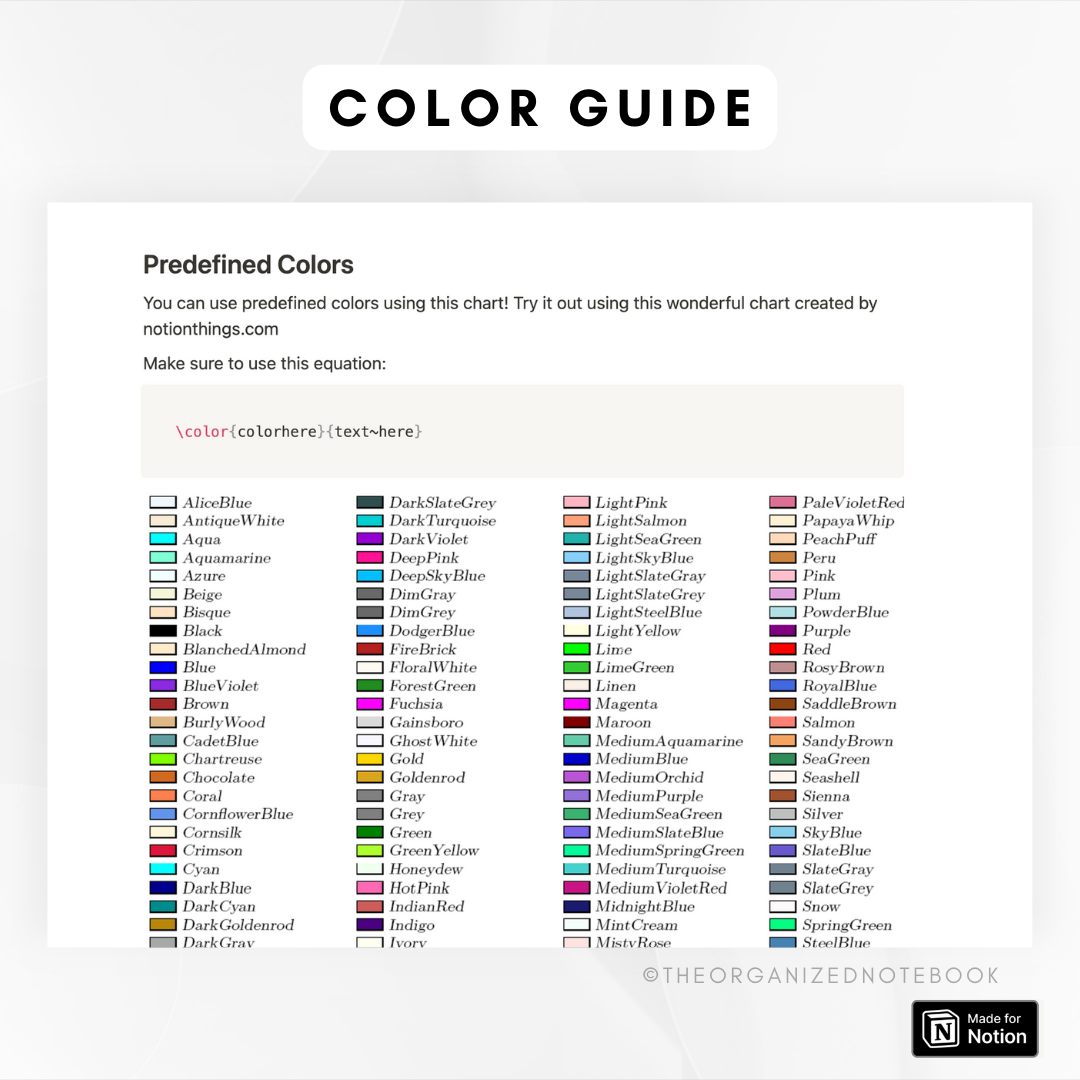Screen dimensions: 1080x1080
Task: Click the notionthings.com text
Action: 211,329
